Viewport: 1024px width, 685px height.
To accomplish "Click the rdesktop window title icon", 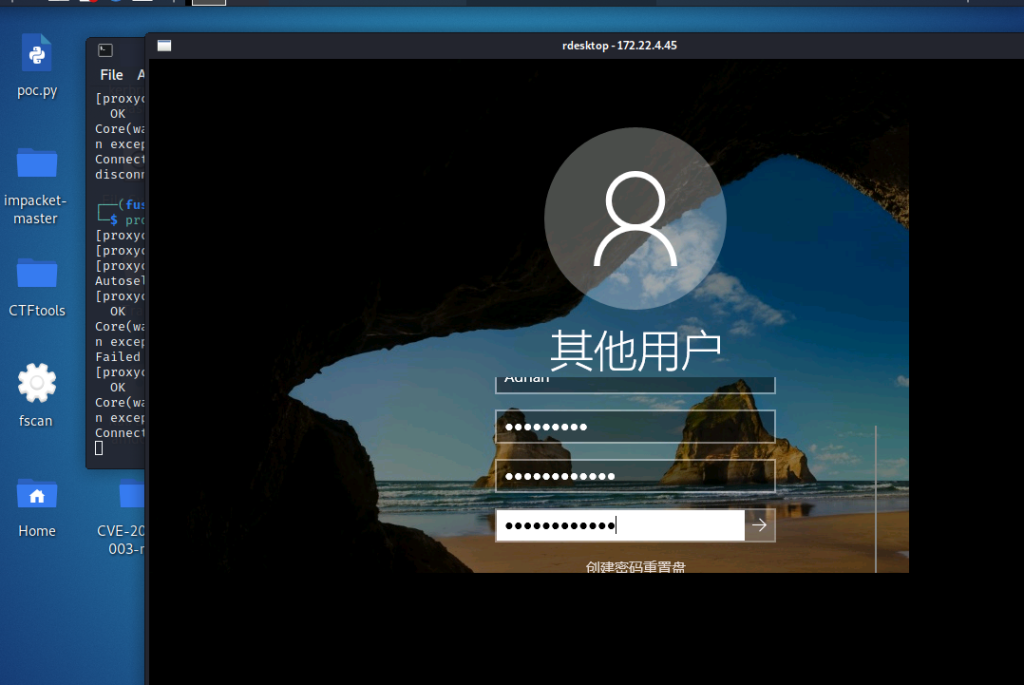I will (164, 46).
